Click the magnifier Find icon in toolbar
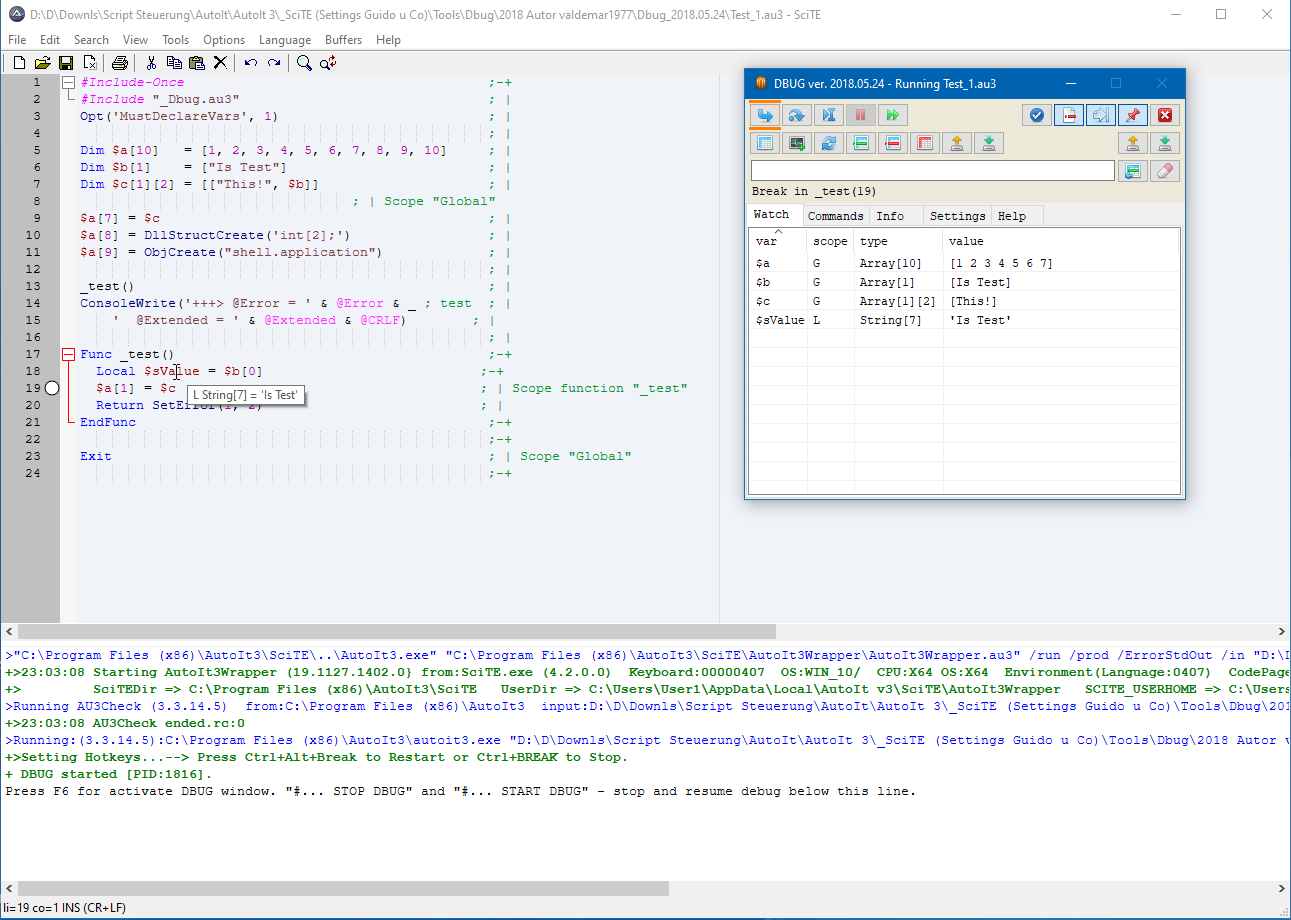 (304, 63)
